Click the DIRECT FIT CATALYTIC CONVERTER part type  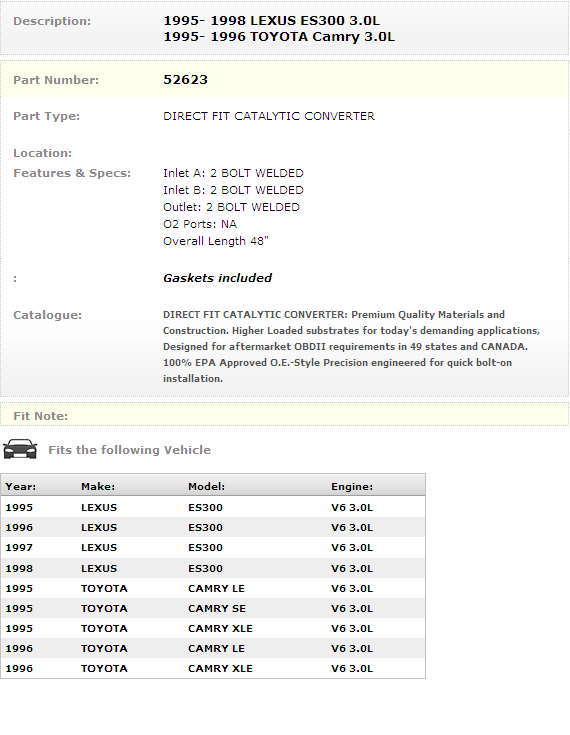point(269,116)
